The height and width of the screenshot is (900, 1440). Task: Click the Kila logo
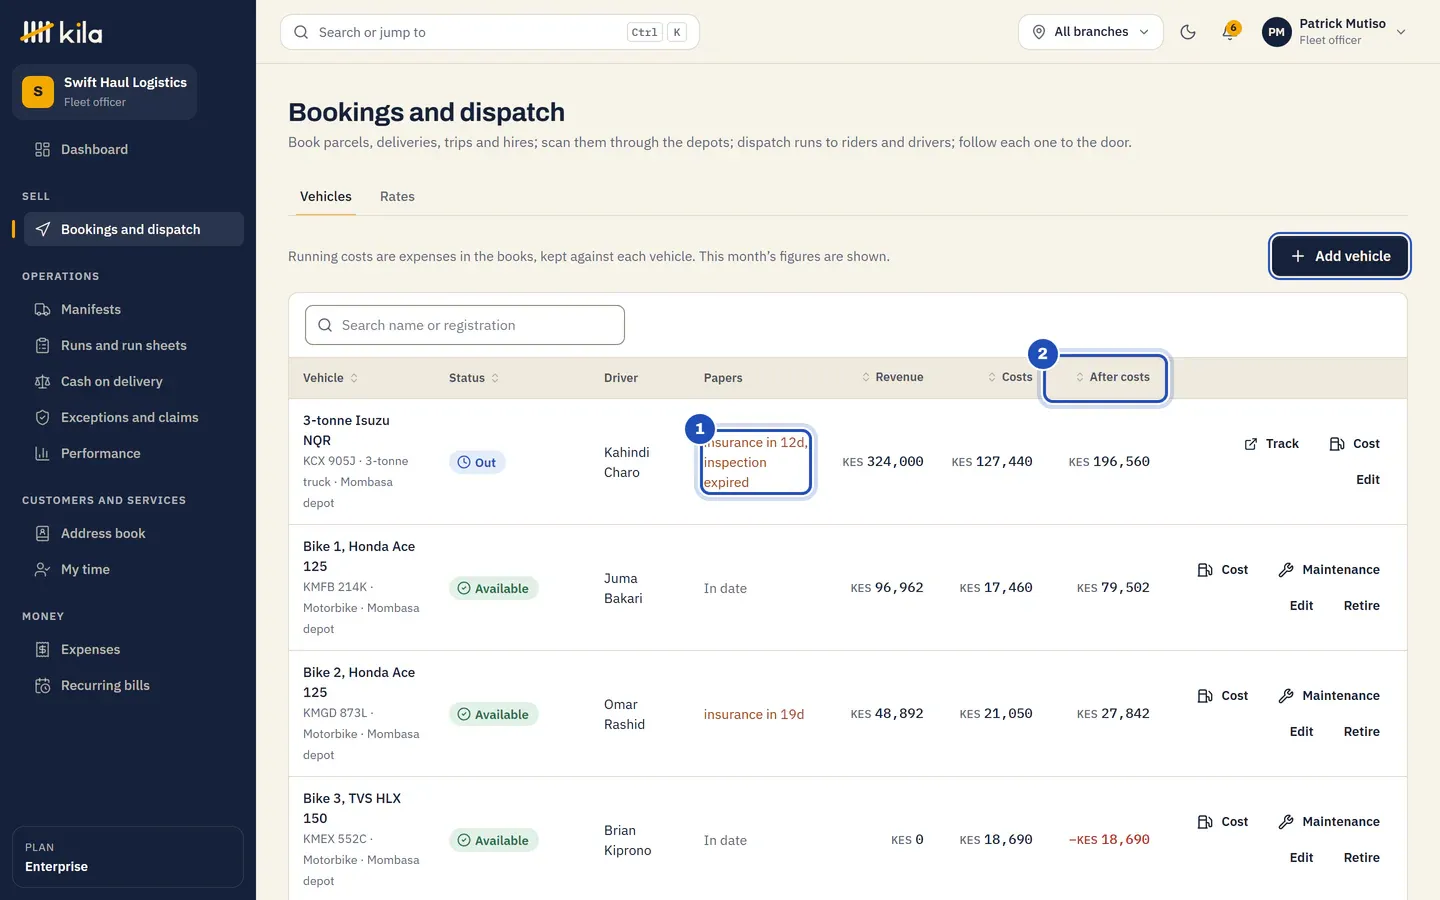click(x=62, y=33)
